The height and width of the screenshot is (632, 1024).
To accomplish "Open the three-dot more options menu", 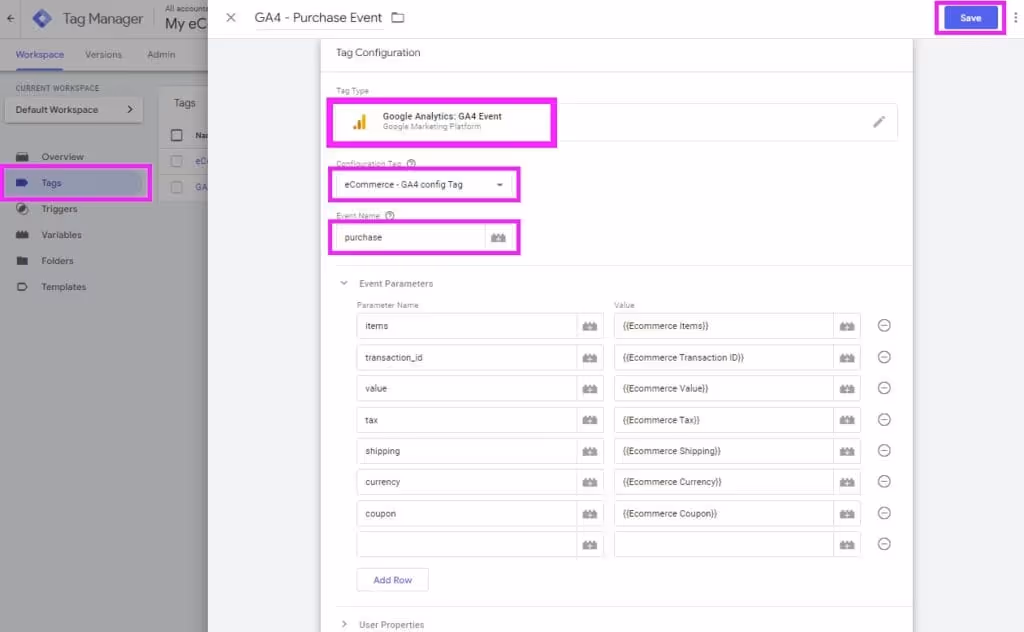I will point(1016,18).
